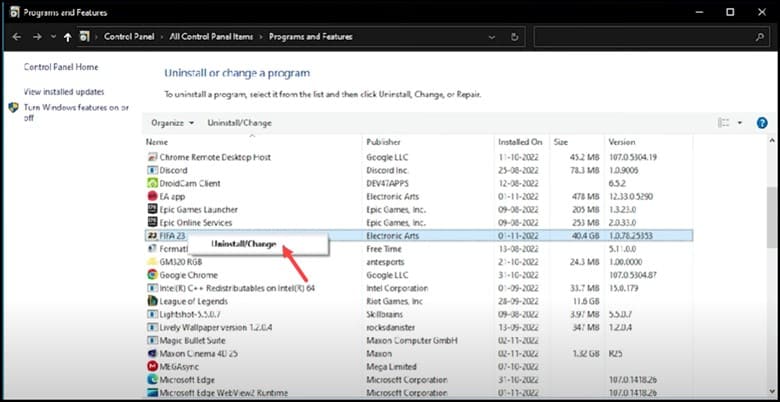The height and width of the screenshot is (402, 780).
Task: Click the Lively Wallpaper icon
Action: 153,327
